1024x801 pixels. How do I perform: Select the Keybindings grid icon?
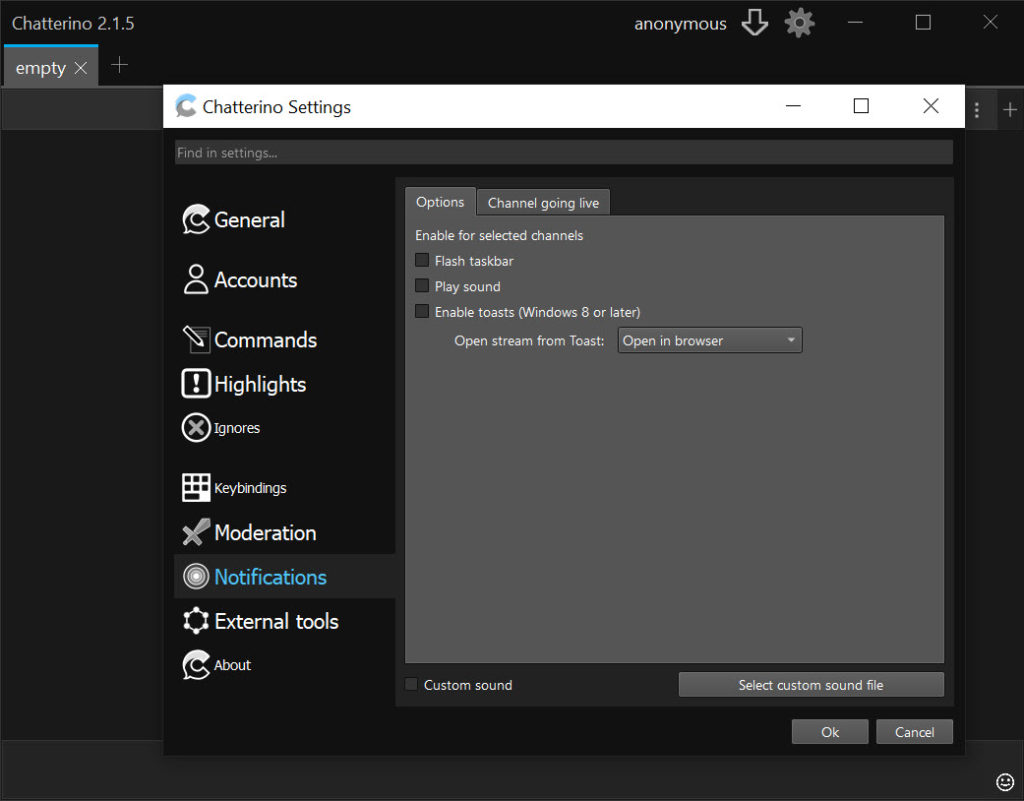coord(195,487)
